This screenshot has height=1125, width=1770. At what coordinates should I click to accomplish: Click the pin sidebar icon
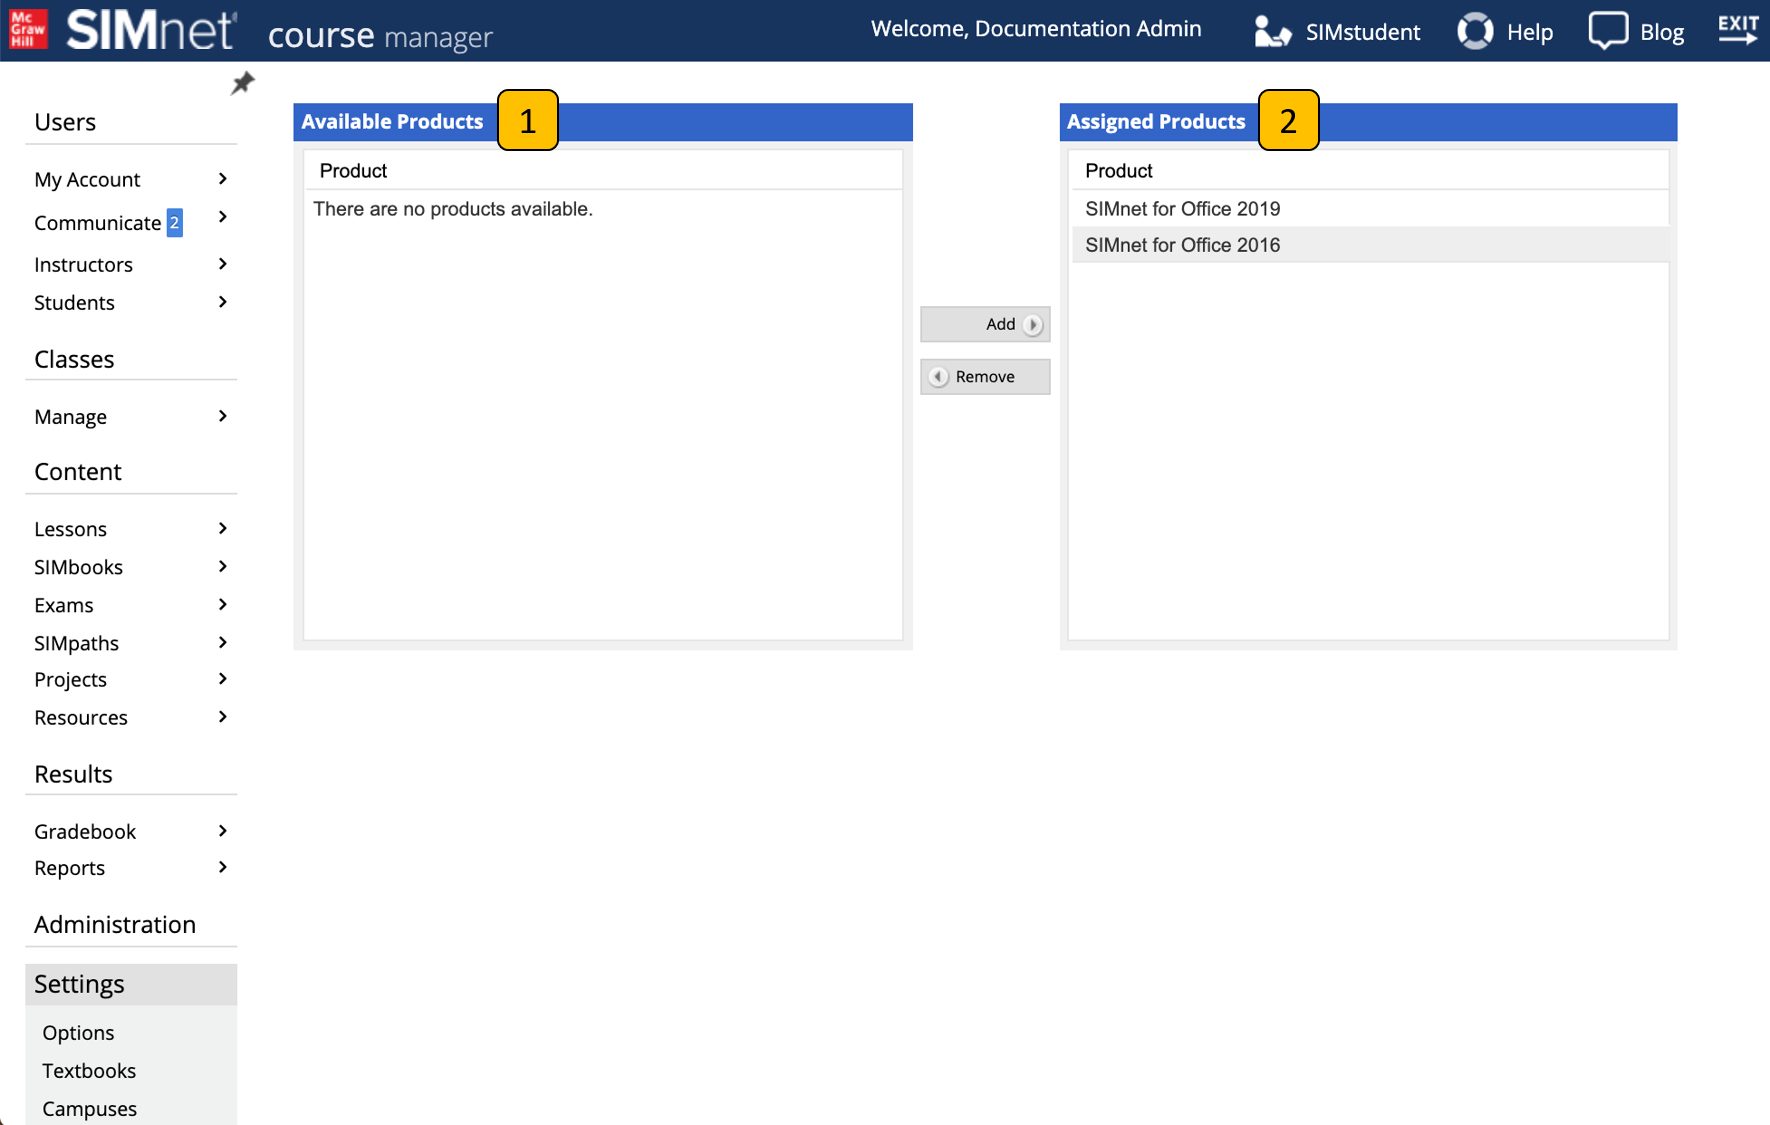(x=243, y=83)
